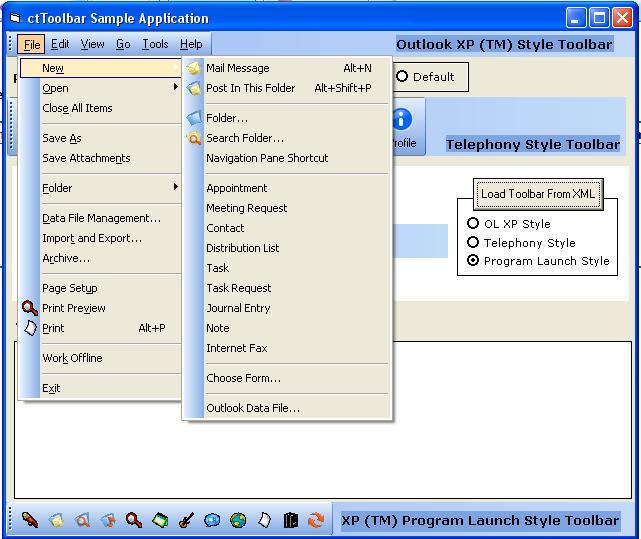The width and height of the screenshot is (641, 539).
Task: Click the paper icon beside Print
Action: [x=30, y=328]
